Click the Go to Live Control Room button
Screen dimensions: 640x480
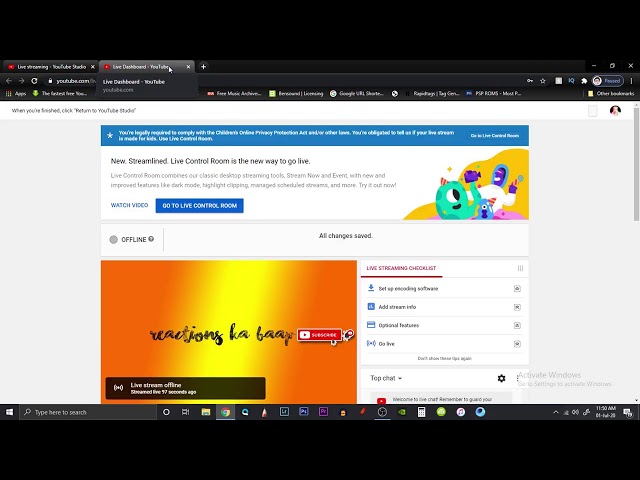pyautogui.click(x=200, y=206)
